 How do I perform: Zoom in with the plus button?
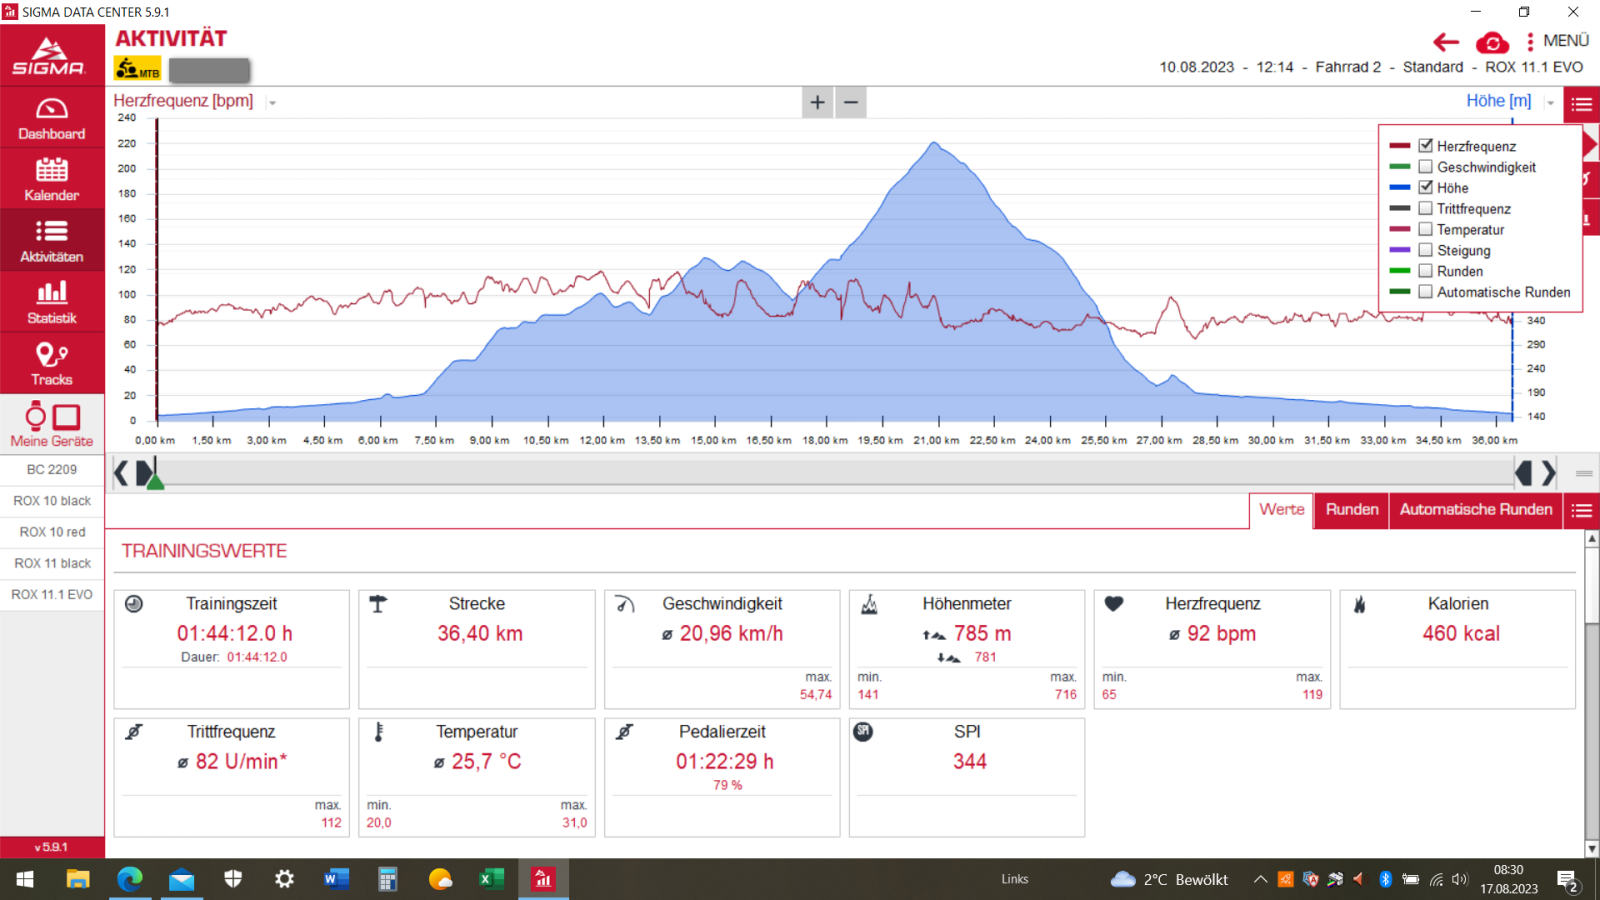tap(817, 102)
